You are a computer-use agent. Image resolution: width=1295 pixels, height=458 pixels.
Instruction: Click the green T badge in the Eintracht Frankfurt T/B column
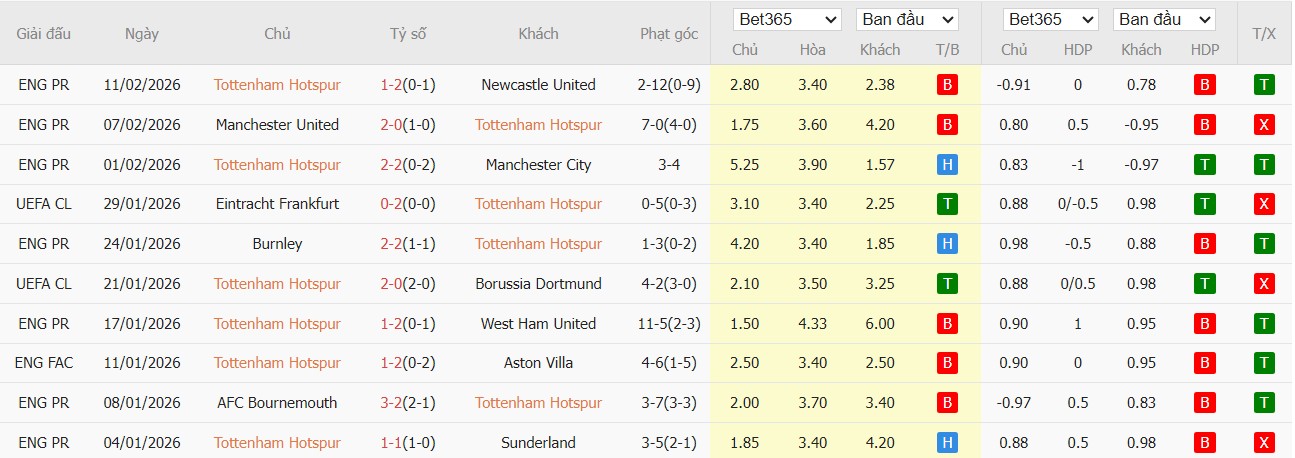click(x=947, y=204)
